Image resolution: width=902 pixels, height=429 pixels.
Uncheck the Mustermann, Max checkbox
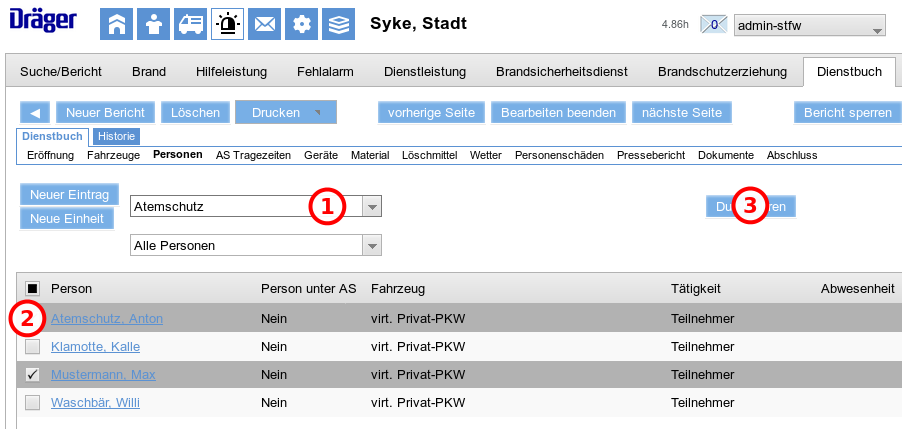point(33,375)
